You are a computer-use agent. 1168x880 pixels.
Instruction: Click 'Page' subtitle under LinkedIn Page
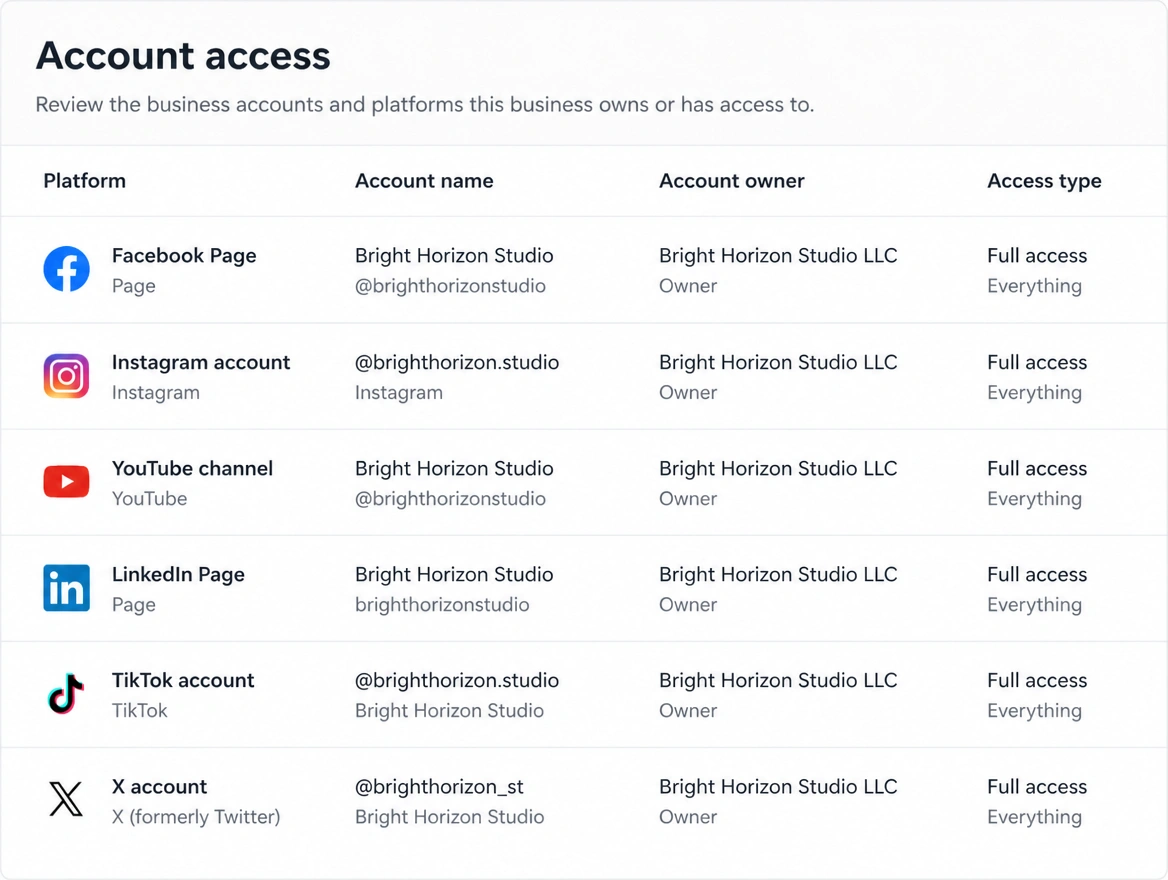point(133,606)
